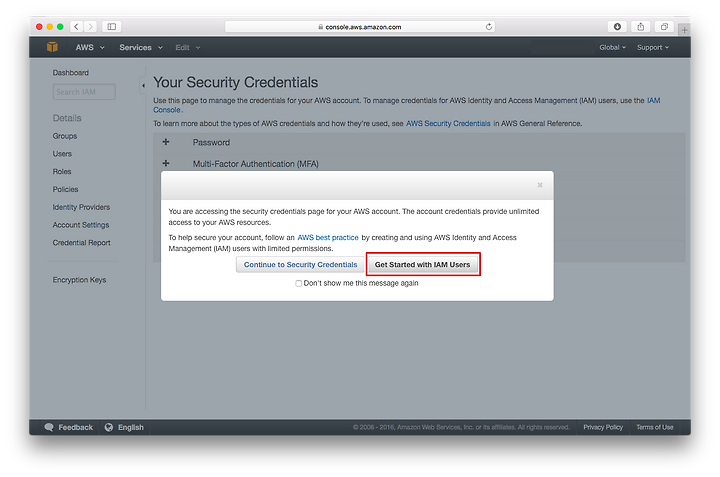Toggle the Safari sidebar icon
This screenshot has height=477, width=720.
click(x=112, y=27)
